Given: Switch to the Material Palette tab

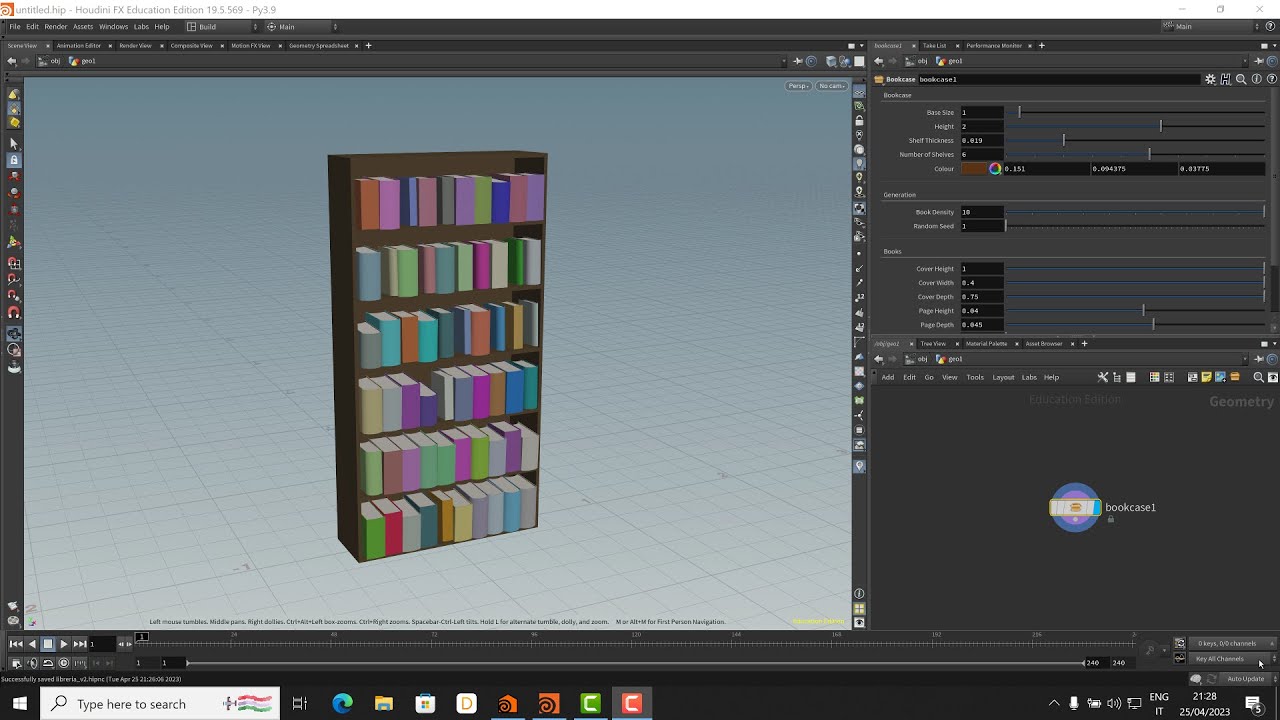Looking at the screenshot, I should (x=986, y=344).
